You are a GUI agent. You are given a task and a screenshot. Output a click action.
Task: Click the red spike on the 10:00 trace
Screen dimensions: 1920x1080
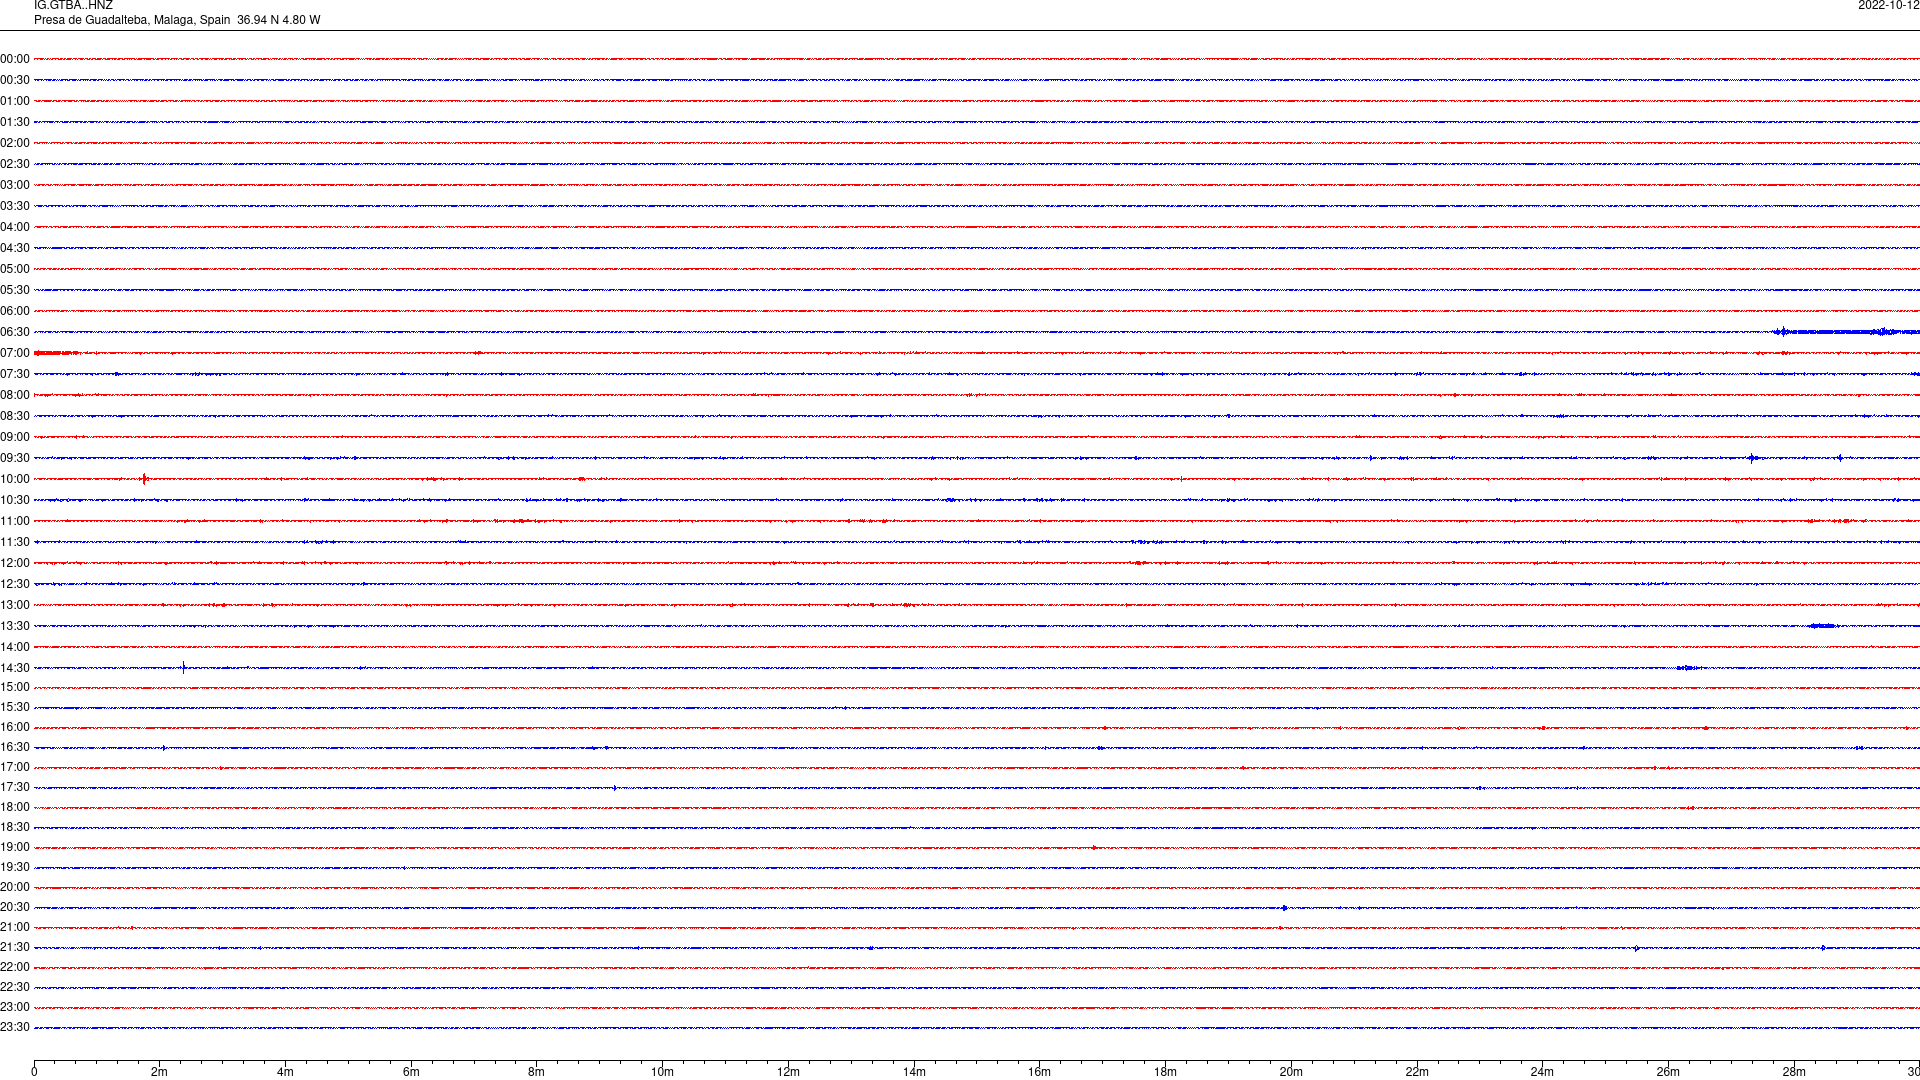coord(144,479)
